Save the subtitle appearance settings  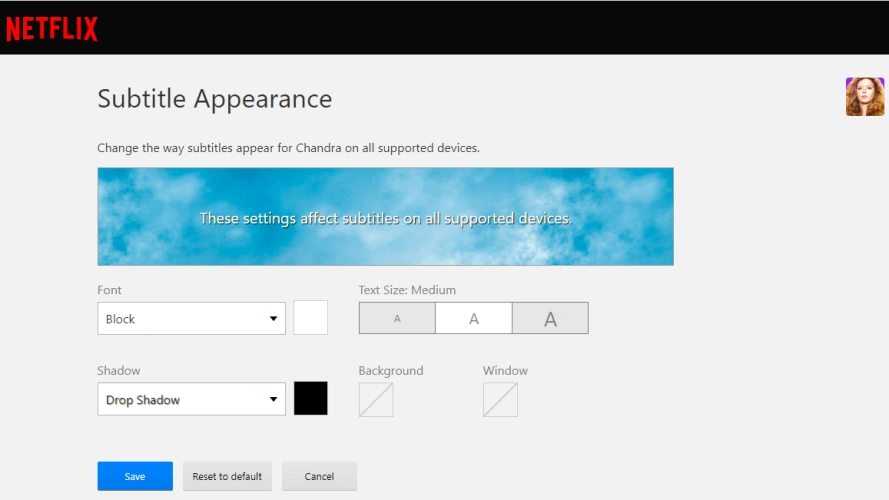coord(135,476)
